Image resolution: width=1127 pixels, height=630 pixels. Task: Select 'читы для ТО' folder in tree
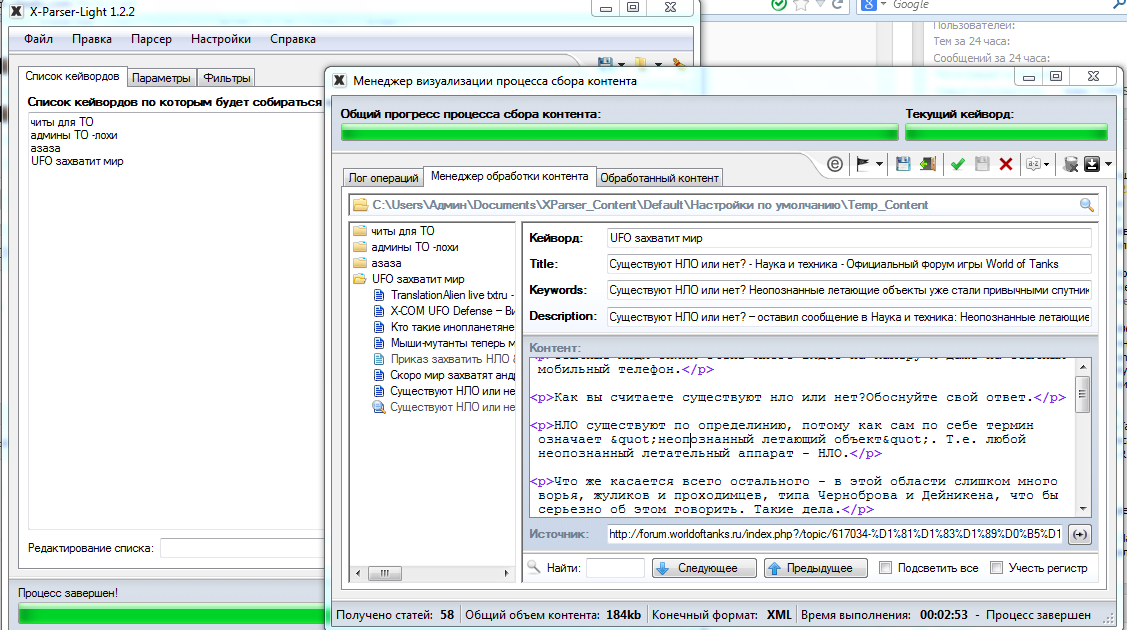402,231
